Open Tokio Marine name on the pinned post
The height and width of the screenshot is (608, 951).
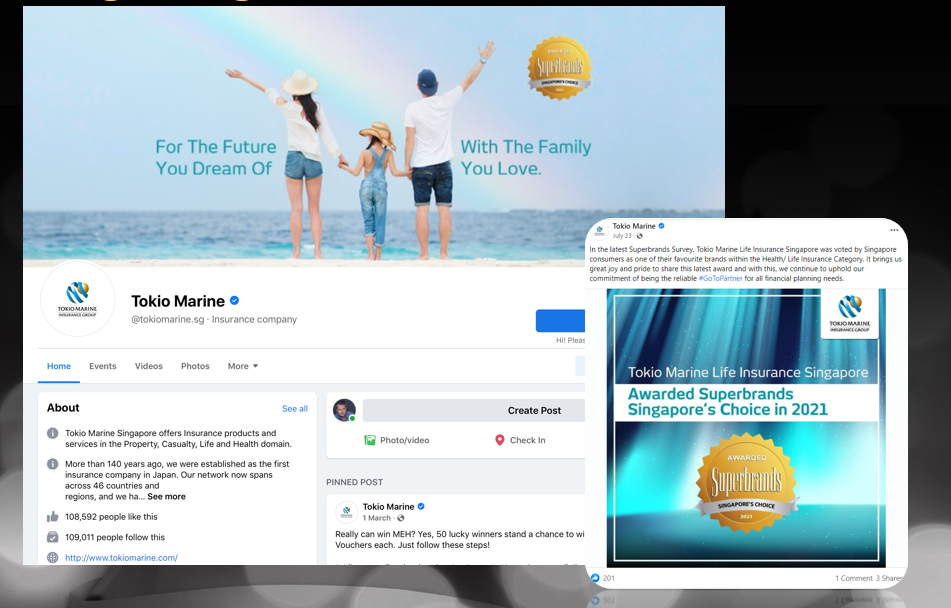(388, 507)
